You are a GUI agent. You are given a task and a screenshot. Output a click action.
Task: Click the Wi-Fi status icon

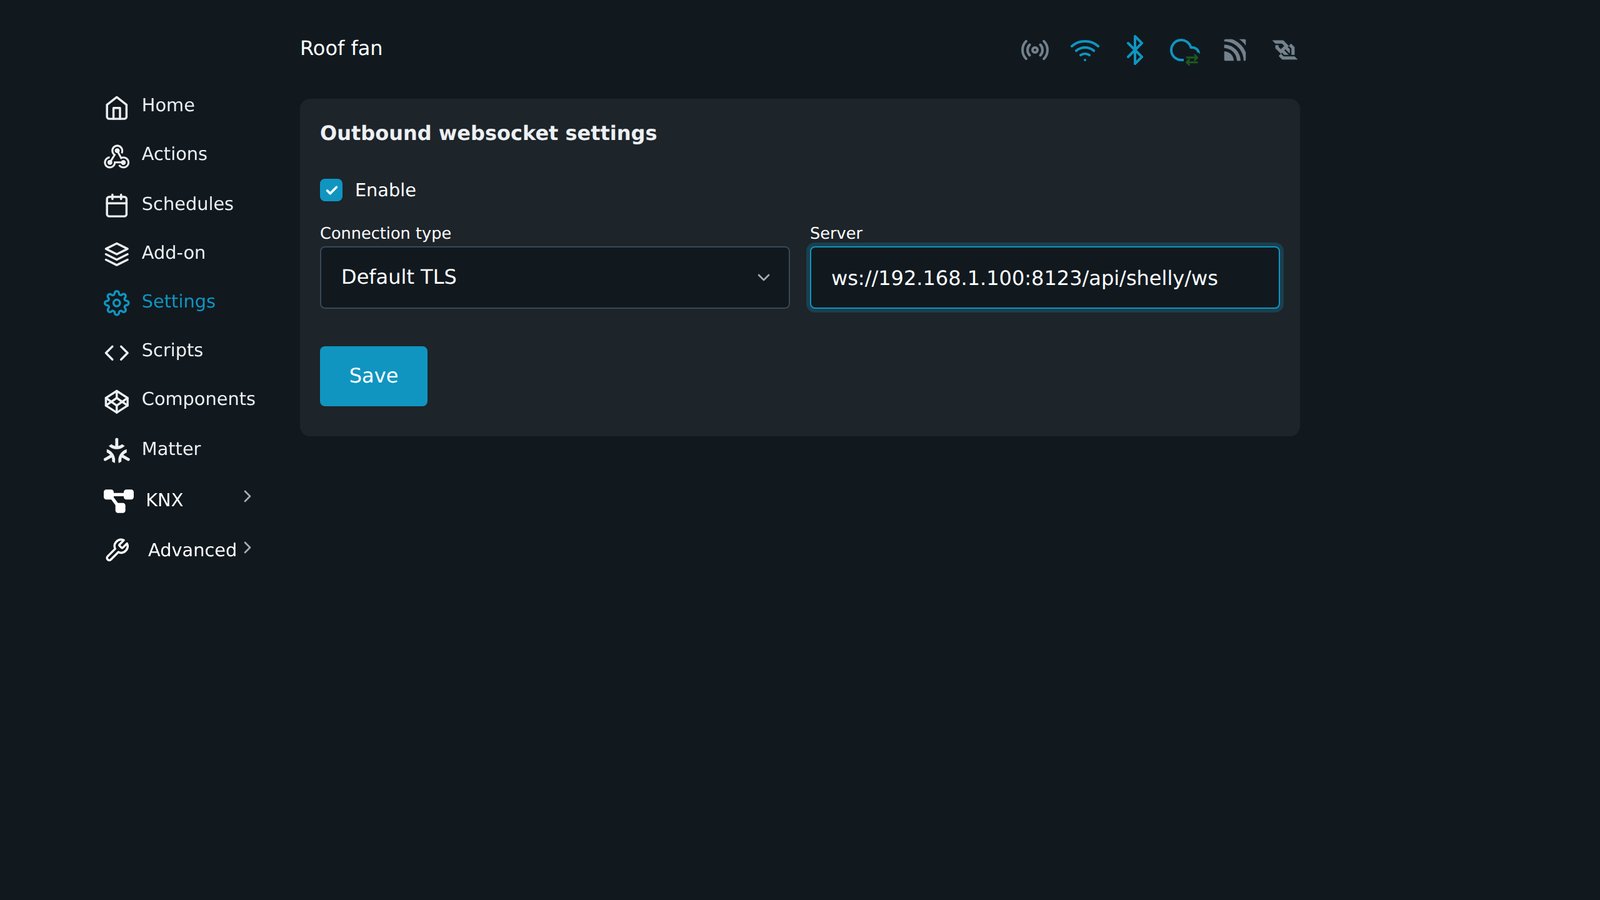pyautogui.click(x=1084, y=50)
